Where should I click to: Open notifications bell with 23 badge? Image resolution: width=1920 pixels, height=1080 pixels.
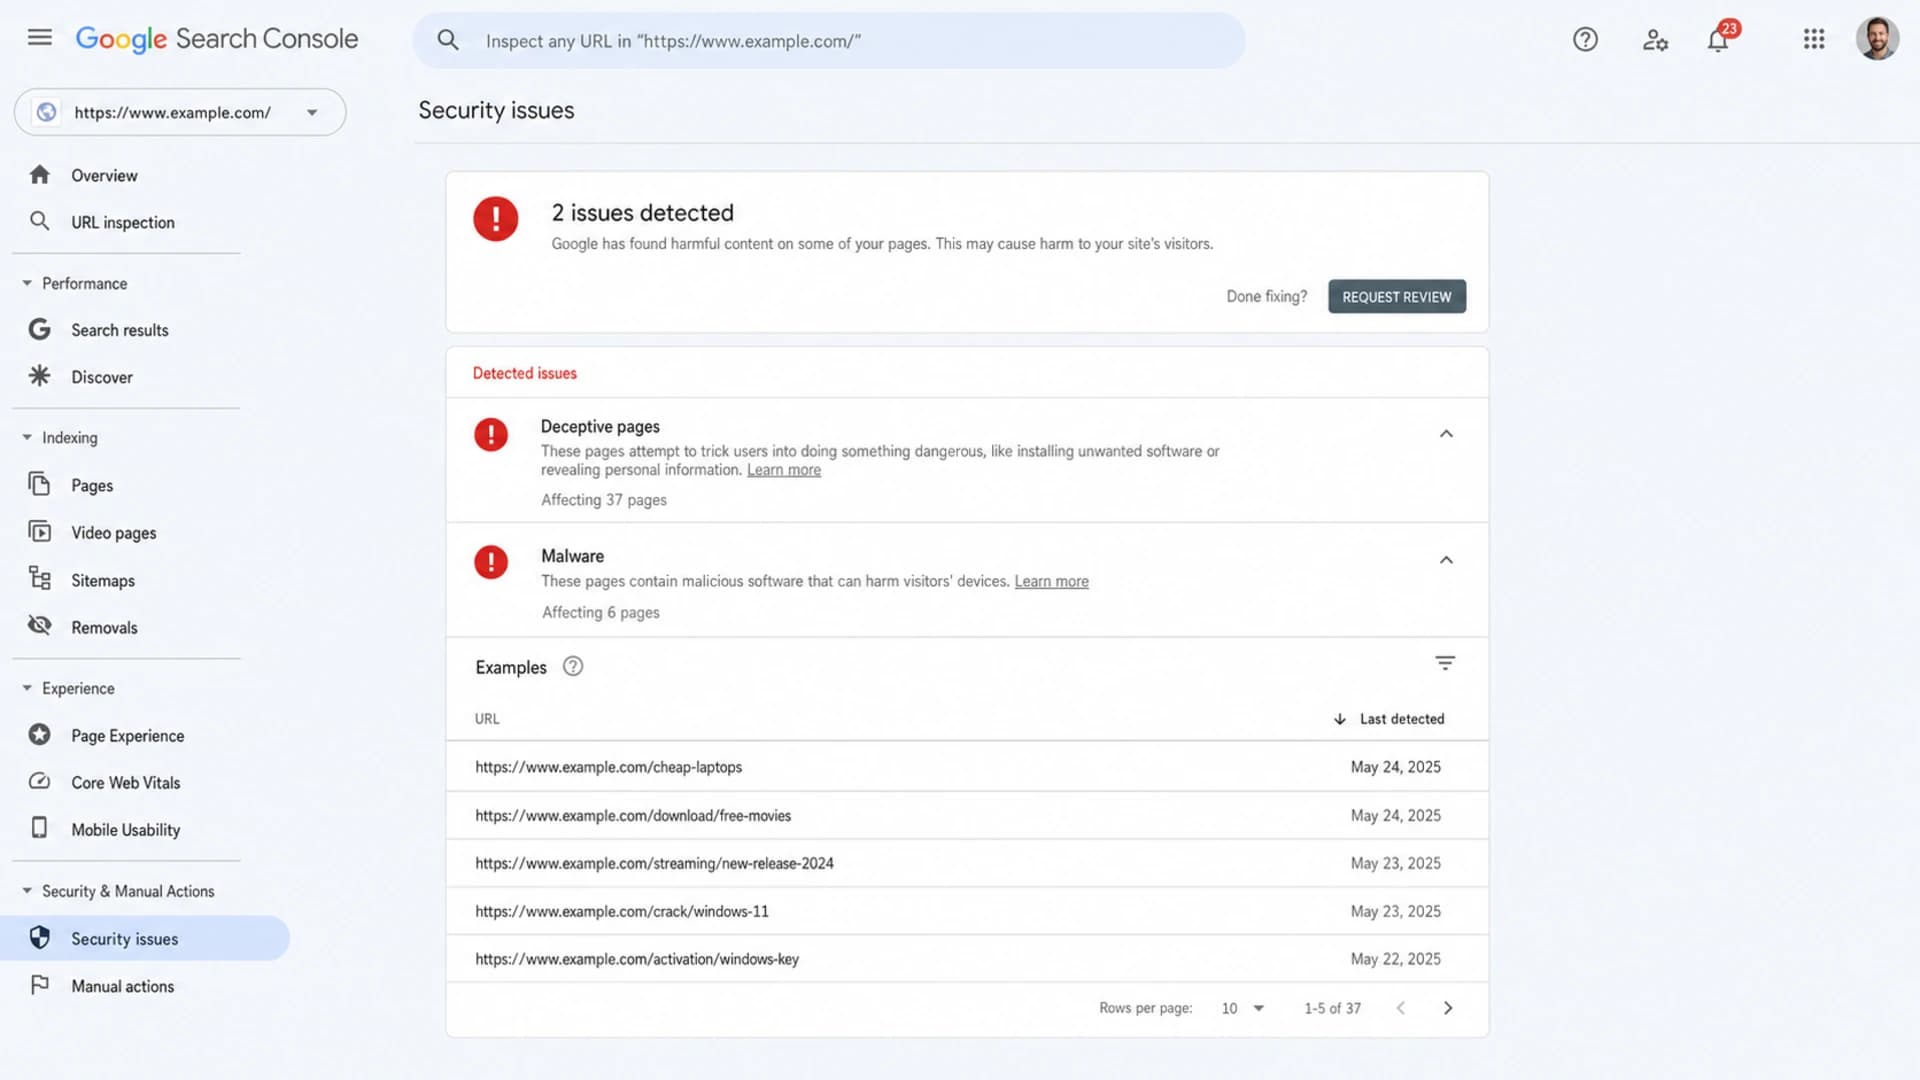pos(1720,38)
